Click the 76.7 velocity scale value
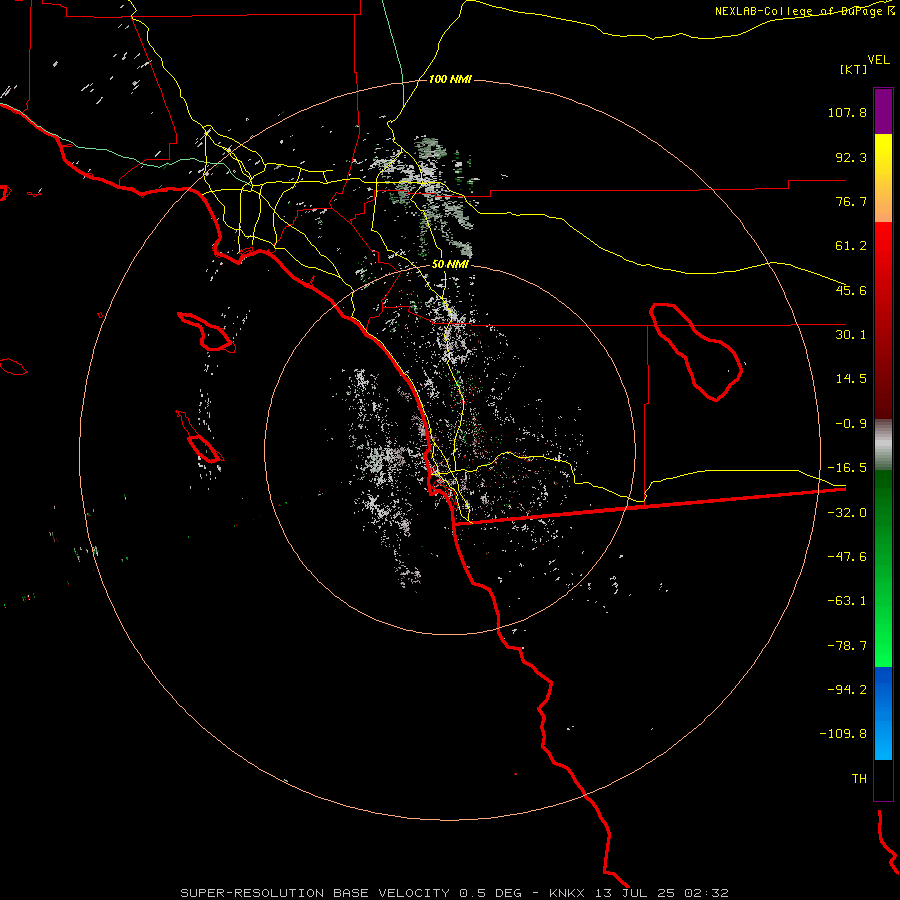This screenshot has height=900, width=900. (x=851, y=201)
